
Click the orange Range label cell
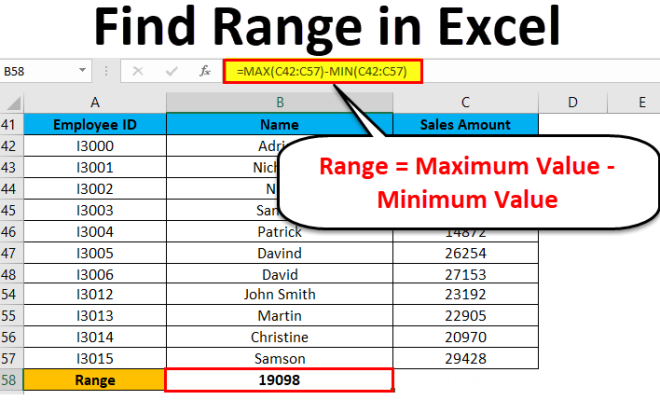click(x=95, y=380)
